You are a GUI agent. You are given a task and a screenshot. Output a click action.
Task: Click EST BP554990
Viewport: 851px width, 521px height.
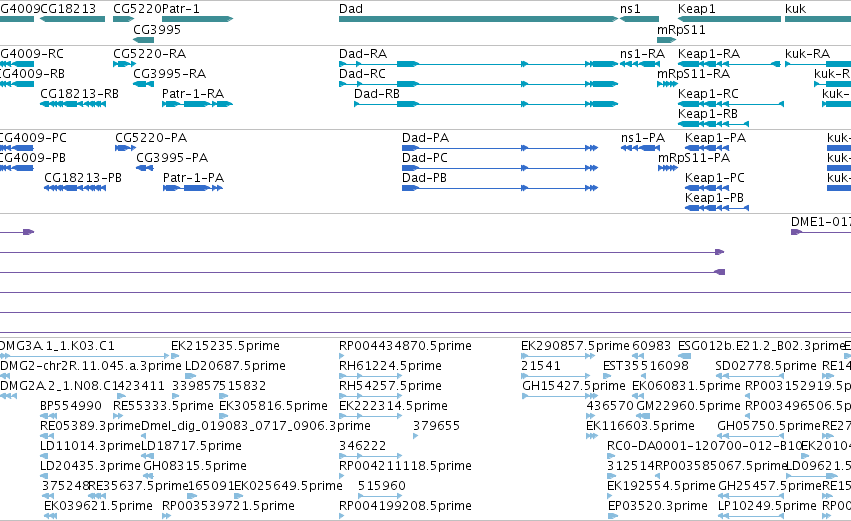(x=71, y=406)
